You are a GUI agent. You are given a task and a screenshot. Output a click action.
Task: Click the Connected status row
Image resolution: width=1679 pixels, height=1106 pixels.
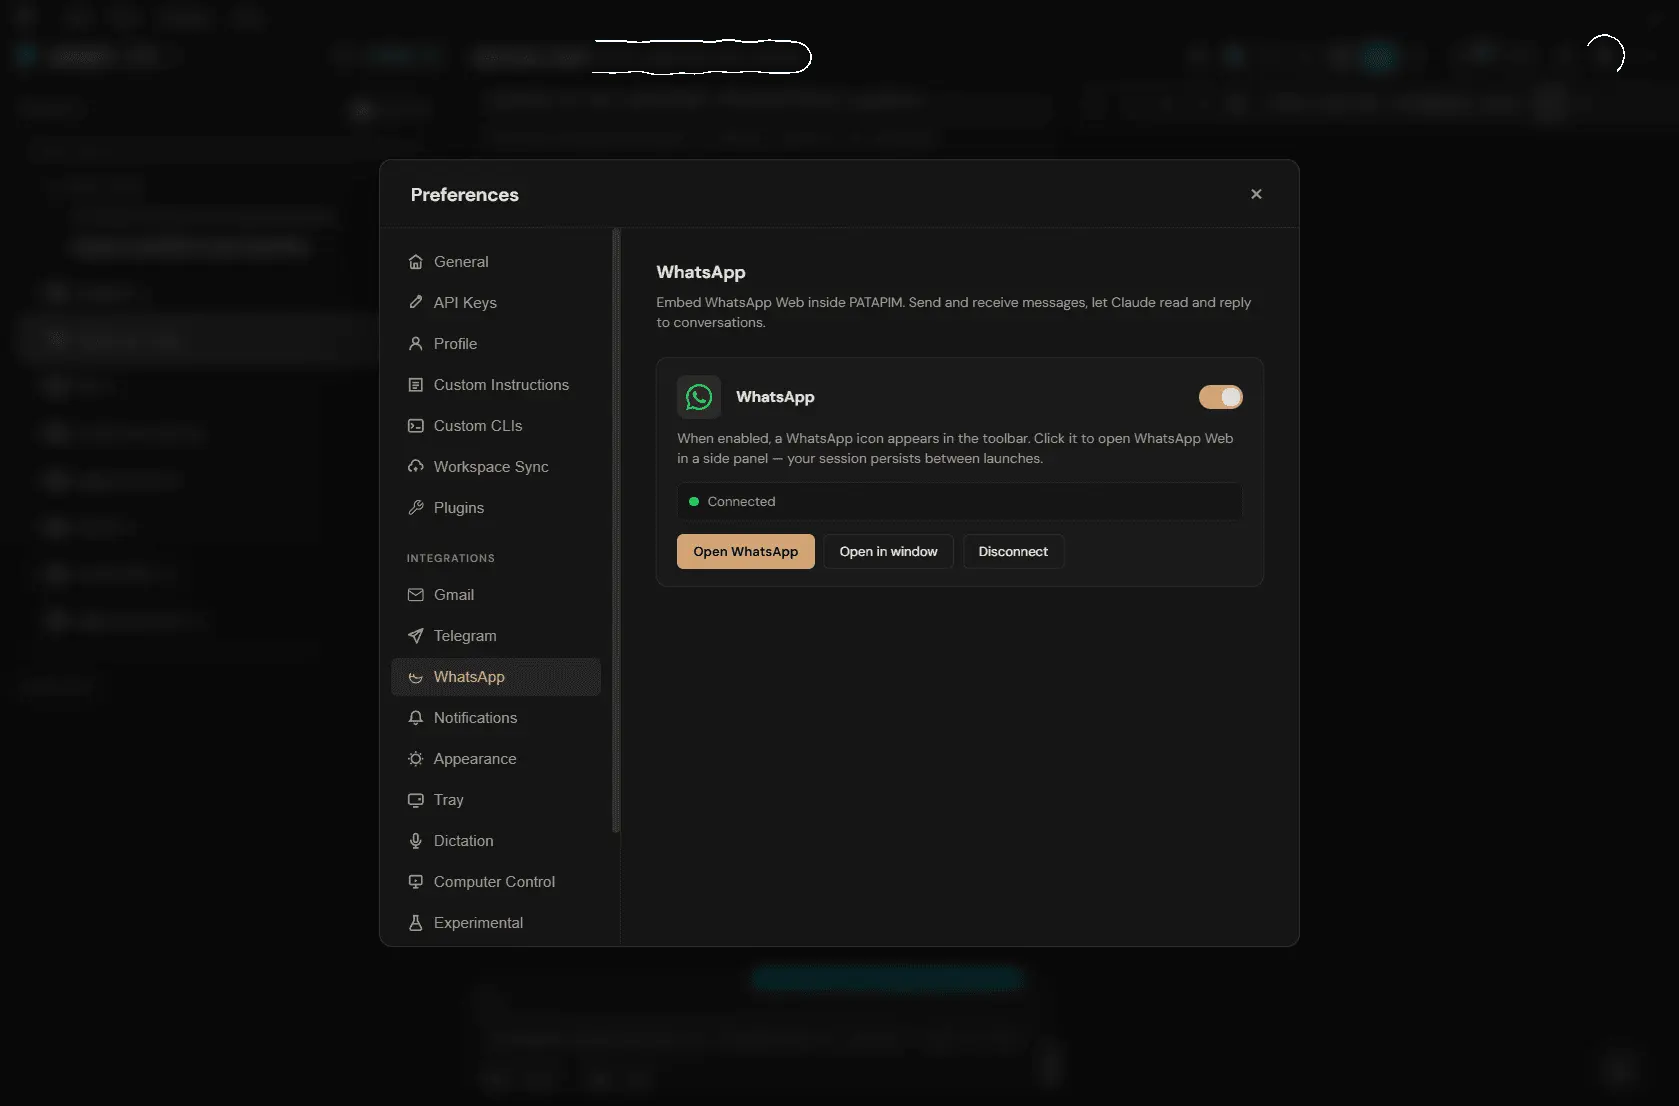coord(960,502)
